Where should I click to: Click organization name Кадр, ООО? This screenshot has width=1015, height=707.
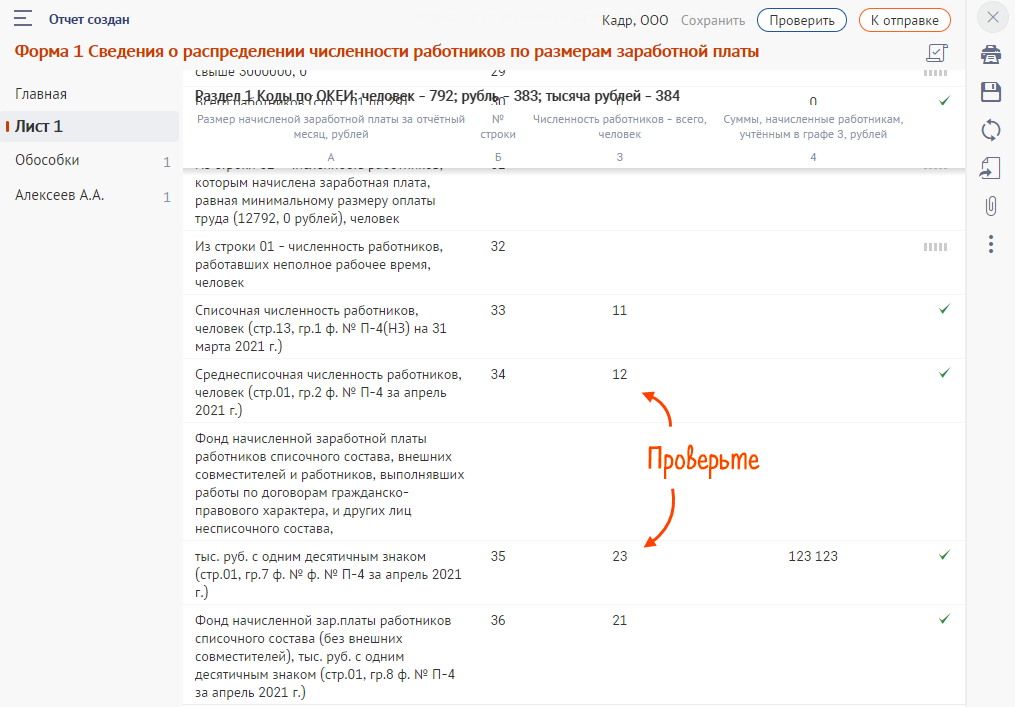(x=634, y=21)
